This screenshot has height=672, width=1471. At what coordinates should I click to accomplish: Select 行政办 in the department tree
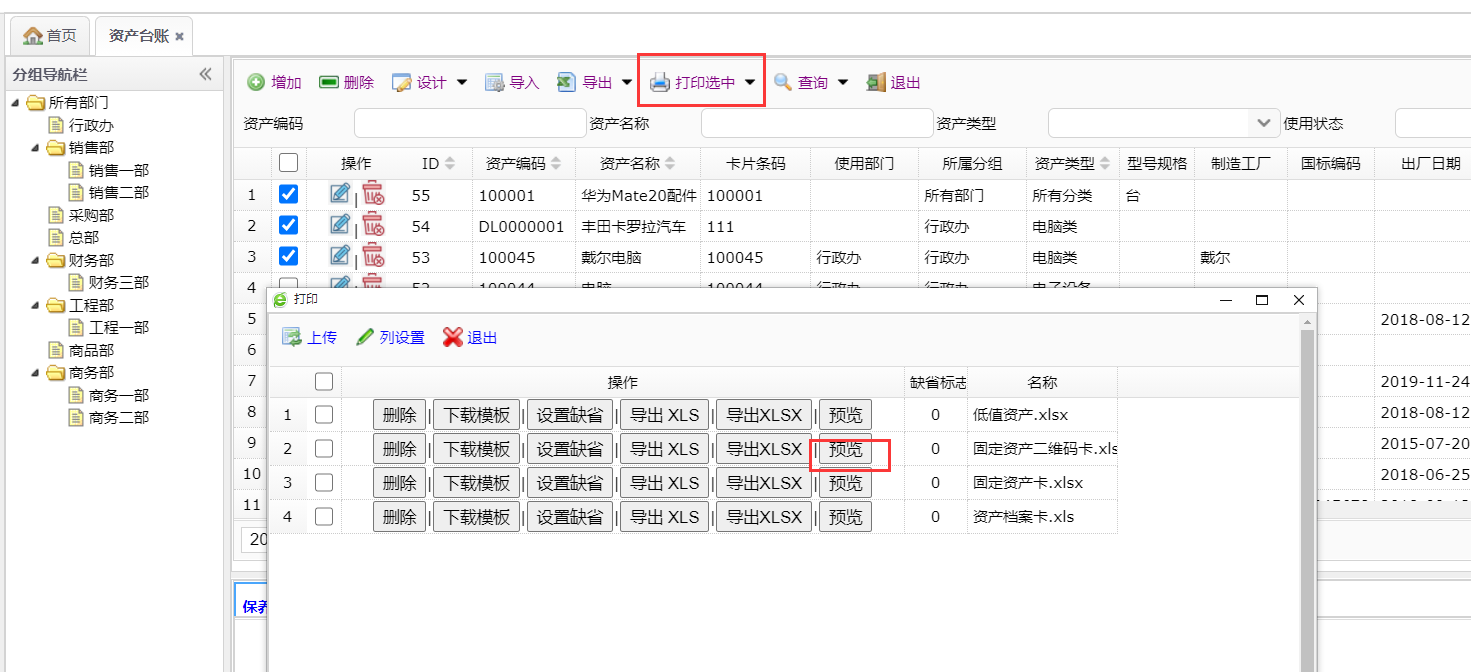pyautogui.click(x=91, y=126)
